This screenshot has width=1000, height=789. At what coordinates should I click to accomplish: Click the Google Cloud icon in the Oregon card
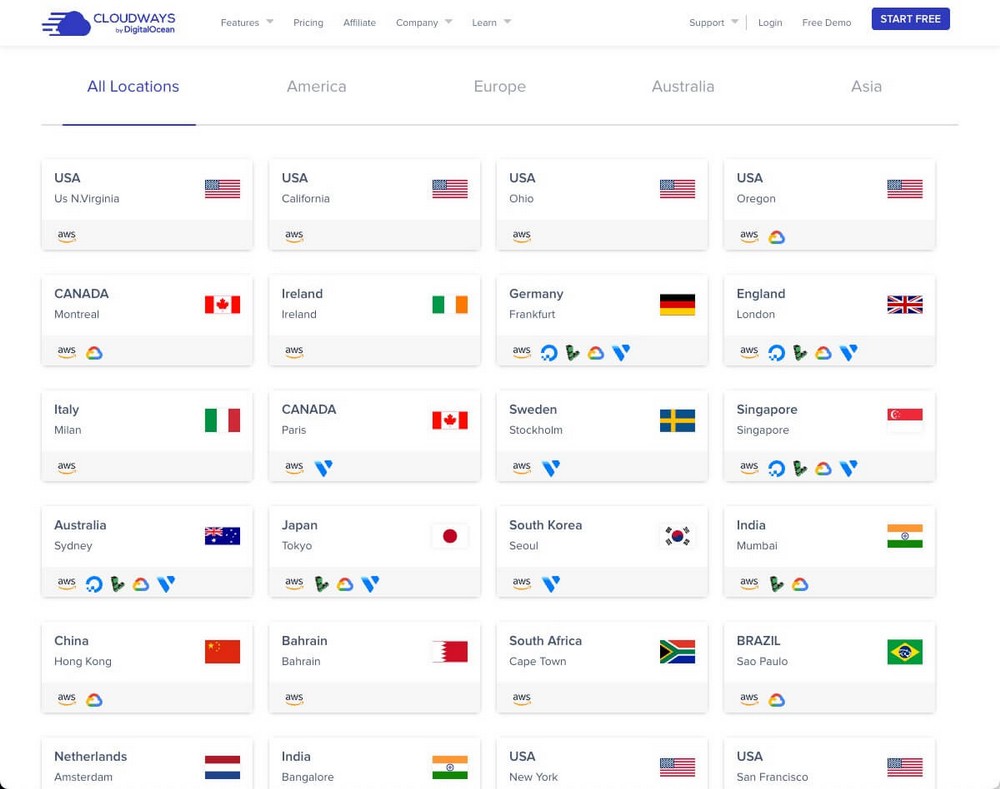point(776,237)
